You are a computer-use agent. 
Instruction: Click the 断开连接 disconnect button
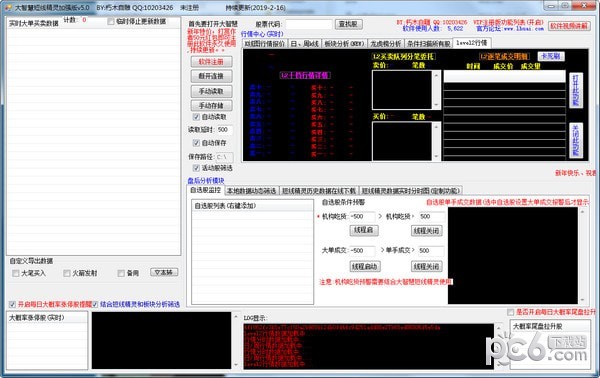[211, 76]
